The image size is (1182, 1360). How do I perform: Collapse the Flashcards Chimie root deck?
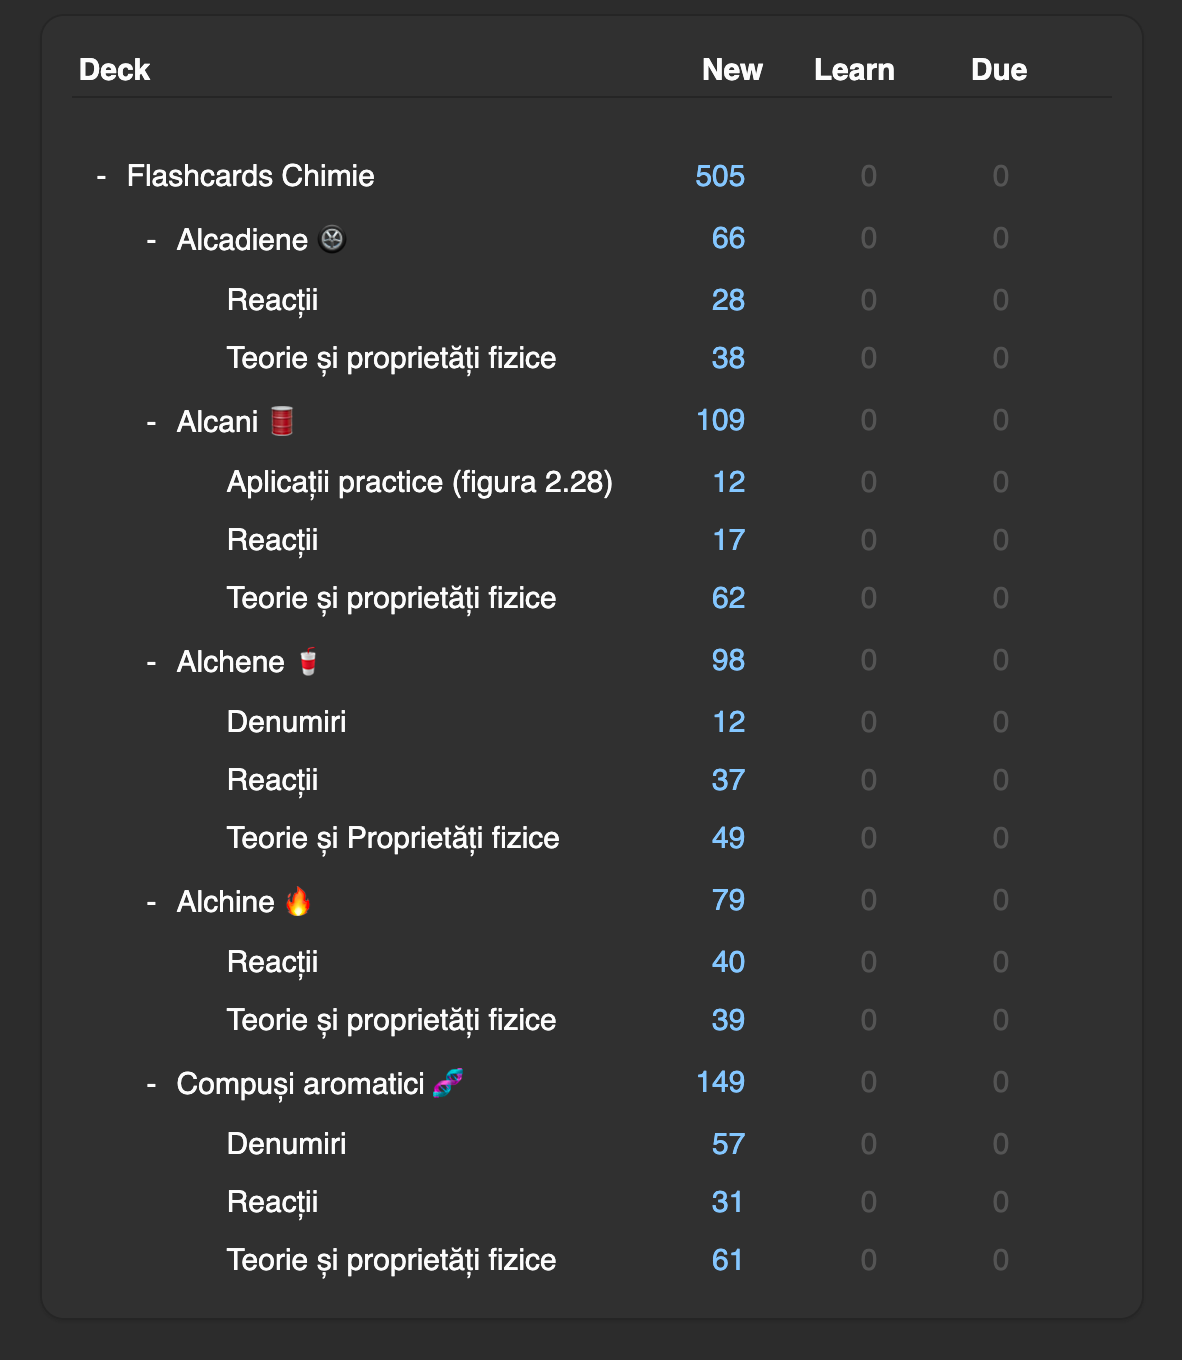tap(101, 177)
